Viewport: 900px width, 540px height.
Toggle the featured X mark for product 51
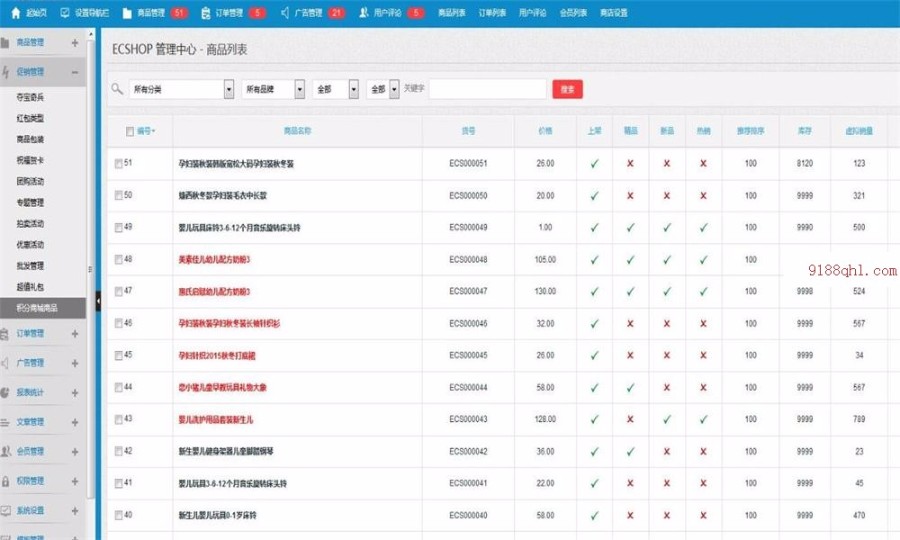click(630, 164)
